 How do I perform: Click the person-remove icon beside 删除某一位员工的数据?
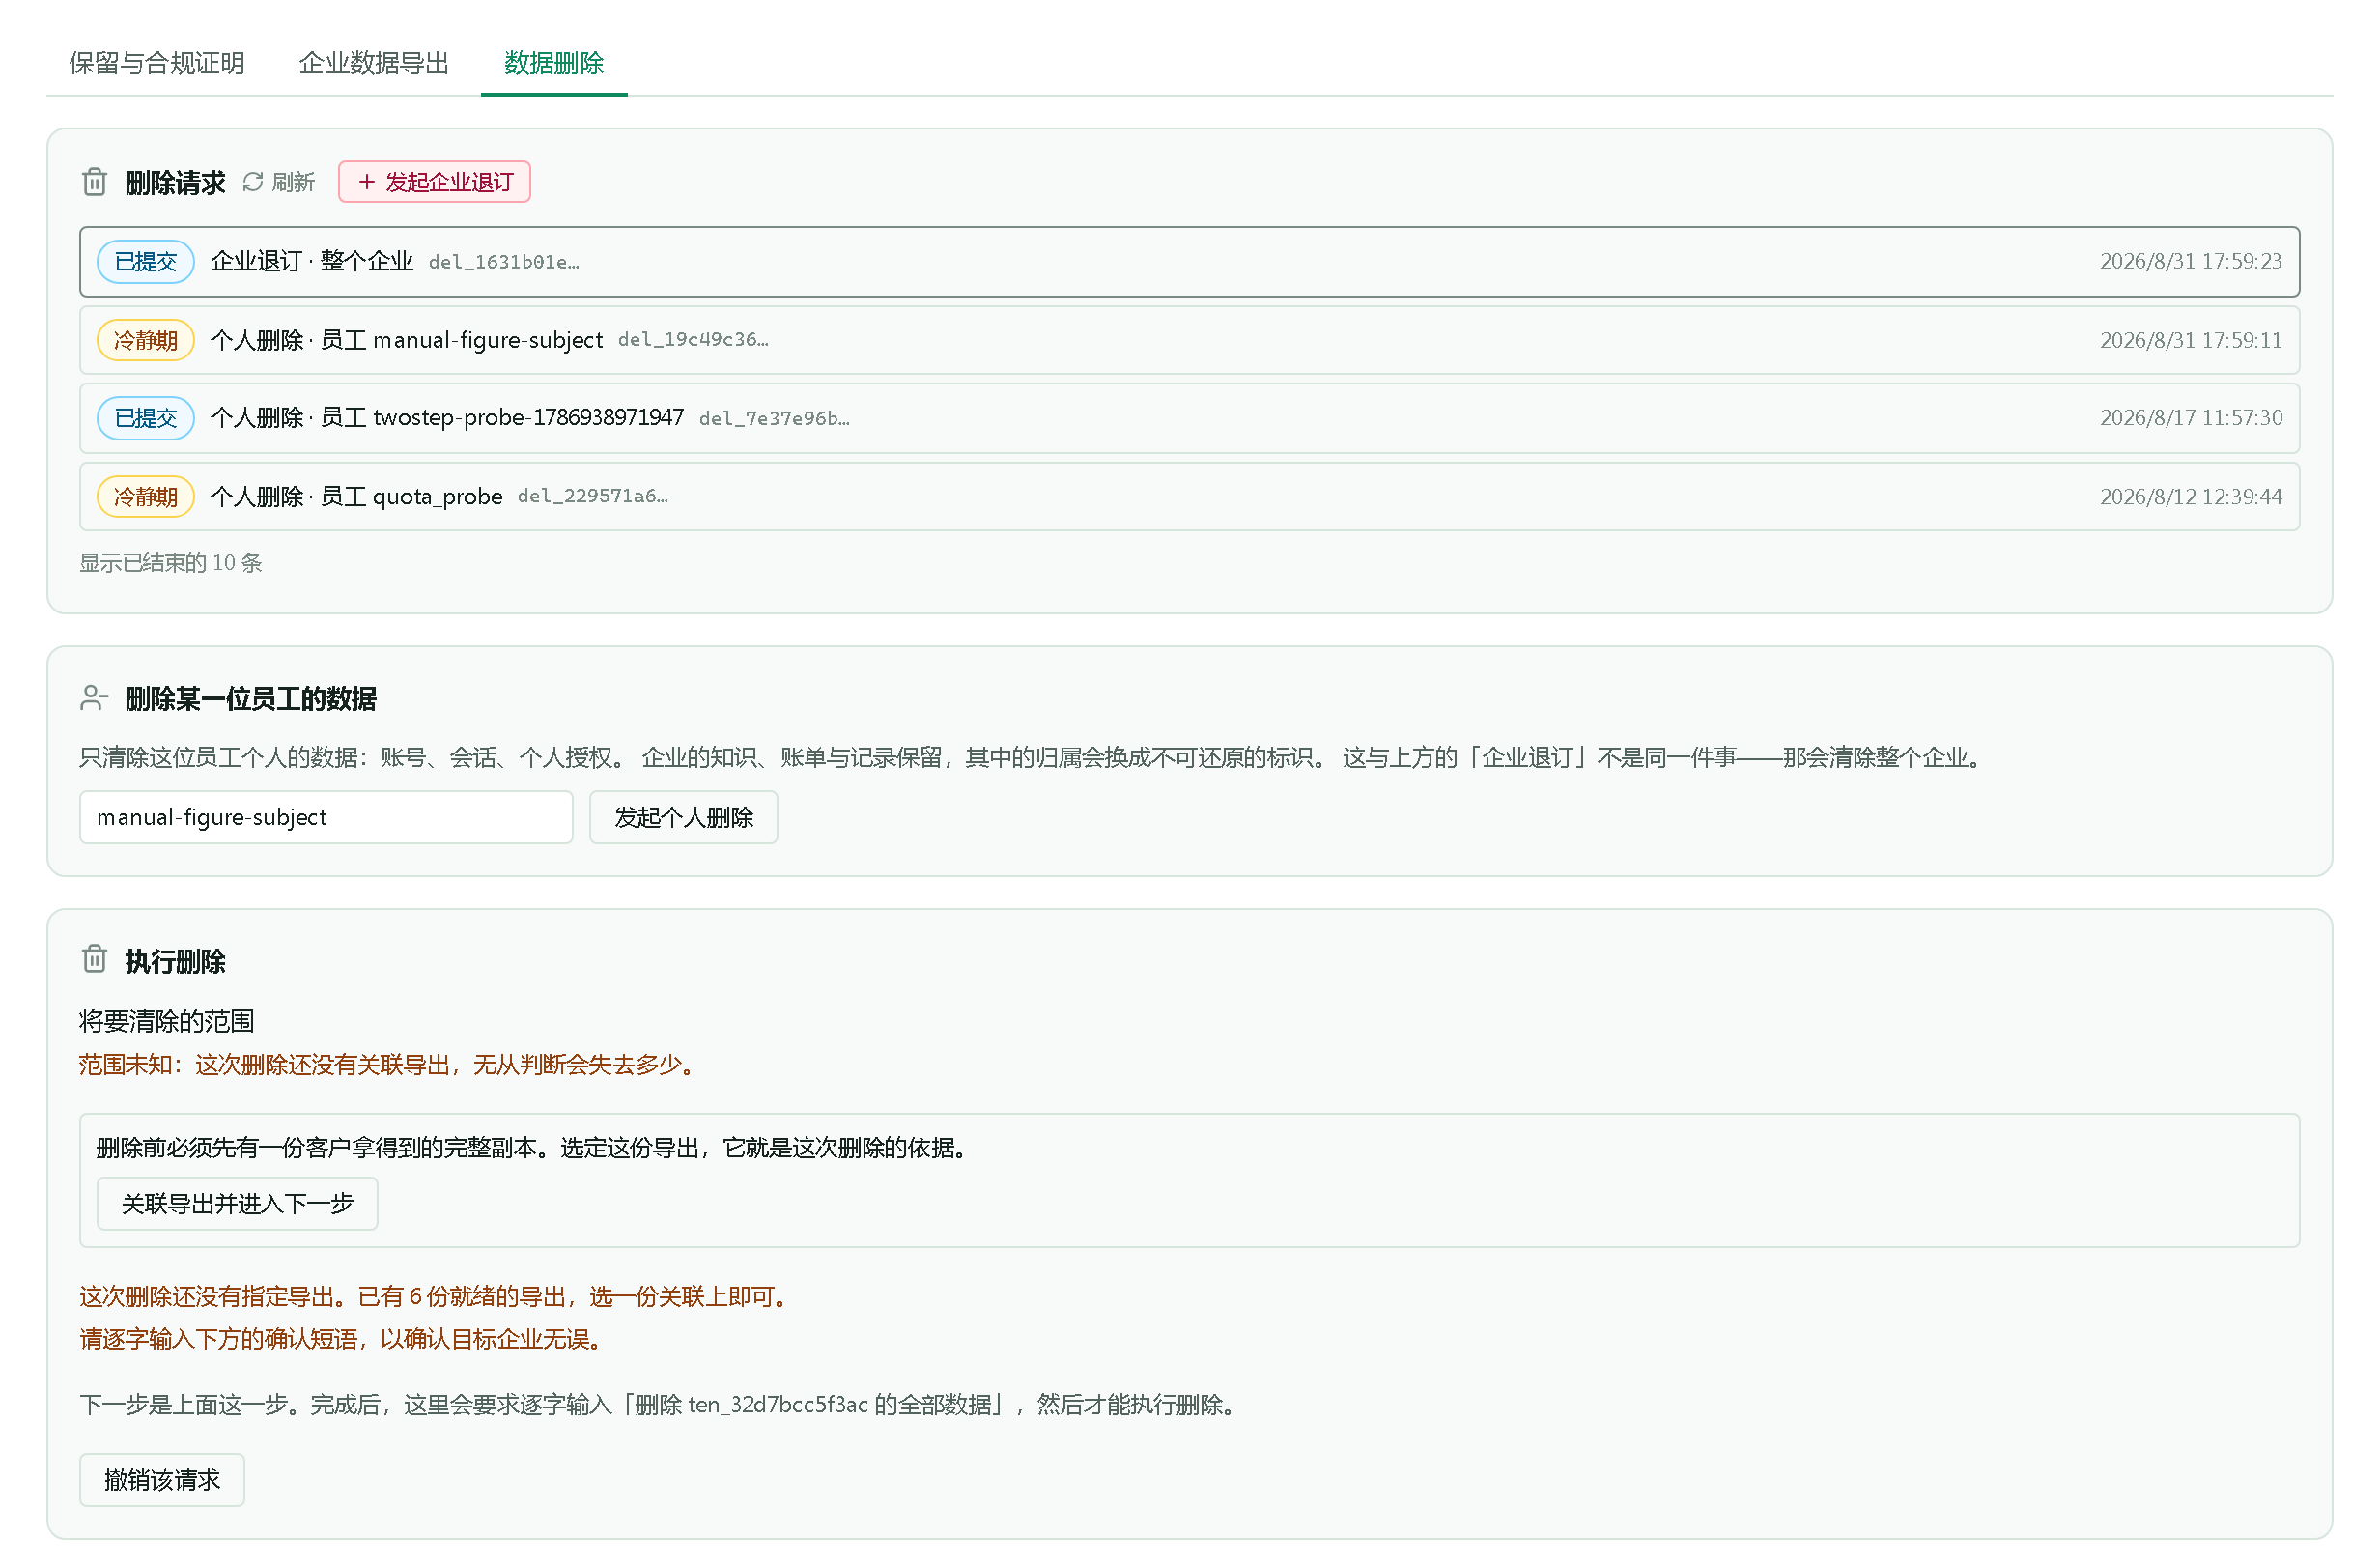(x=94, y=698)
